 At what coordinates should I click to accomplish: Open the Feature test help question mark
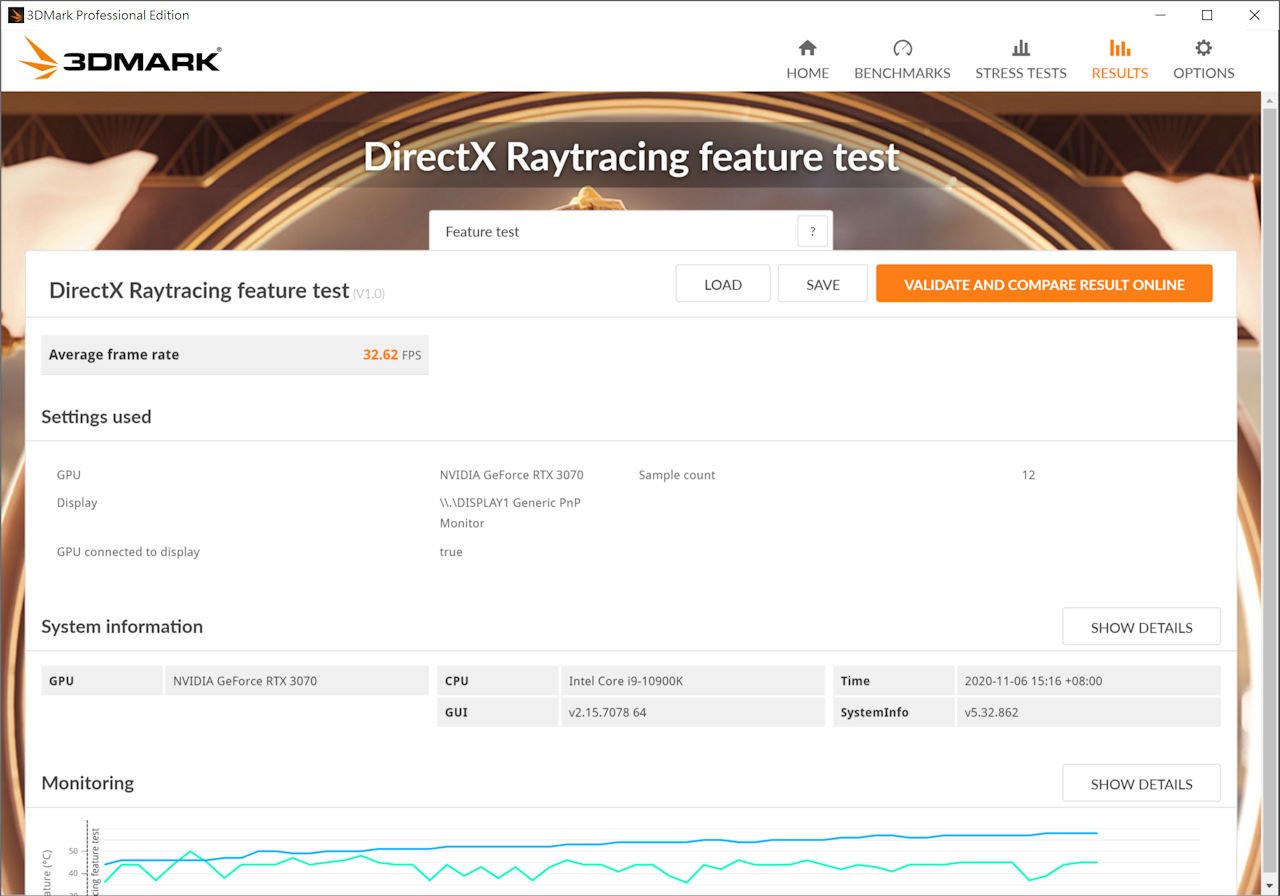pos(813,231)
